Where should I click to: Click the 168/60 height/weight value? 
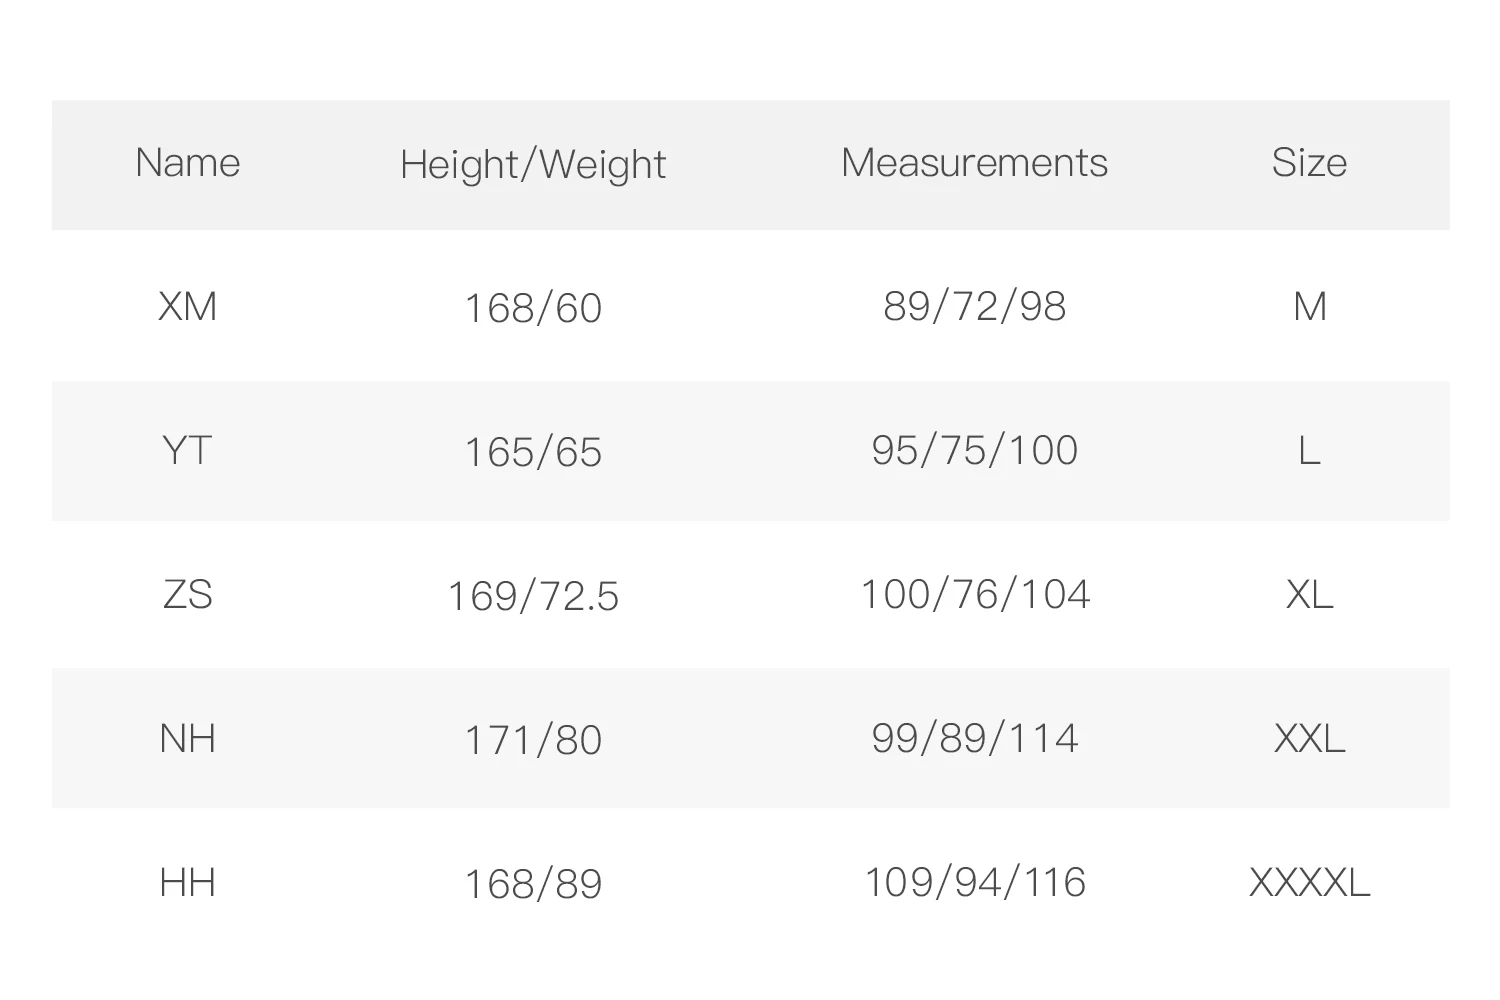[x=533, y=308]
